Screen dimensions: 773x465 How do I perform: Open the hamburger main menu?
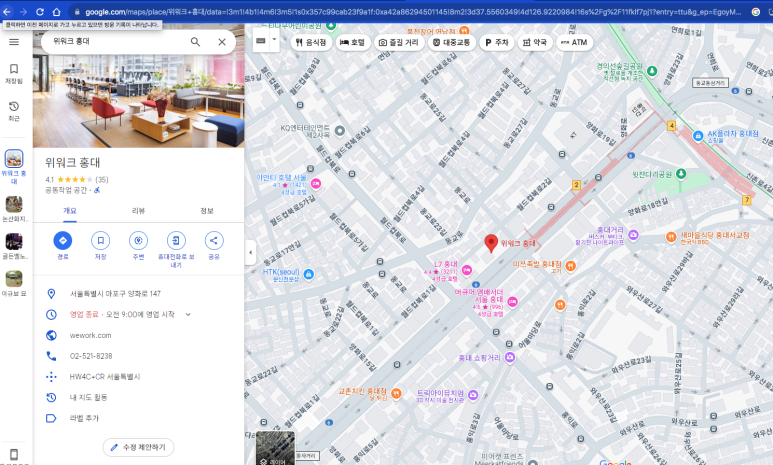click(14, 42)
